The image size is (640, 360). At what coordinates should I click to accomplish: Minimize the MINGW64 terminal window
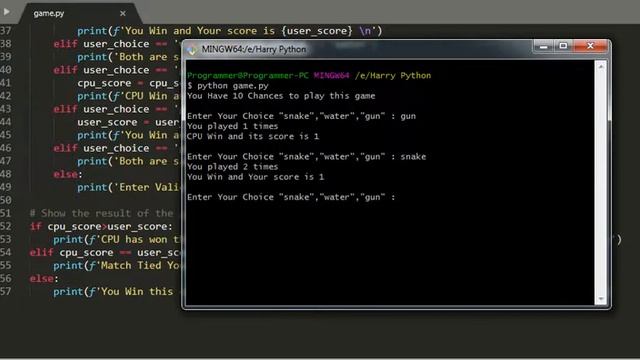coord(543,47)
